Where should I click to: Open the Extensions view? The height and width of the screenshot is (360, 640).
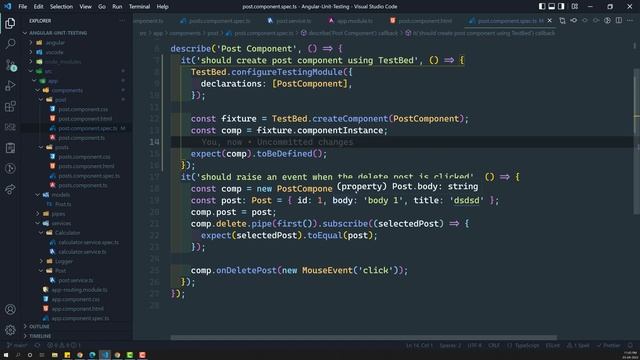(x=10, y=107)
